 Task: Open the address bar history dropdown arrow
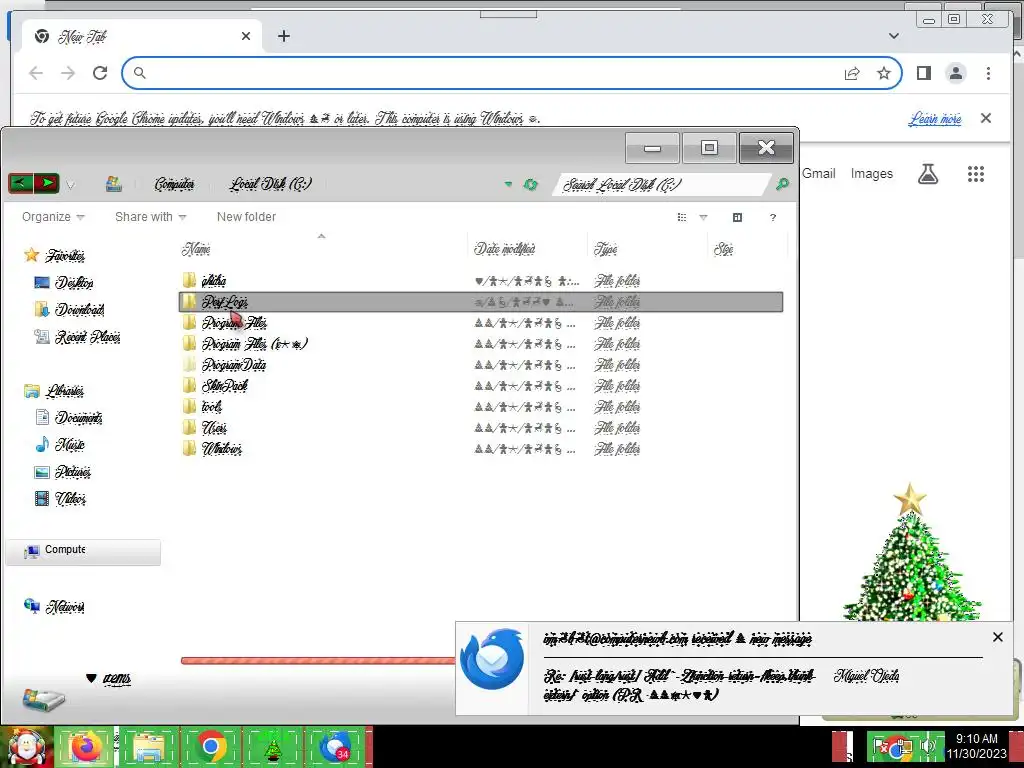[508, 185]
